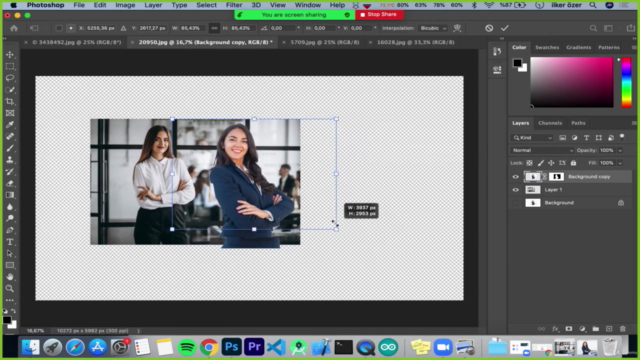Select the Healing Brush tool
This screenshot has height=360, width=640.
point(10,137)
